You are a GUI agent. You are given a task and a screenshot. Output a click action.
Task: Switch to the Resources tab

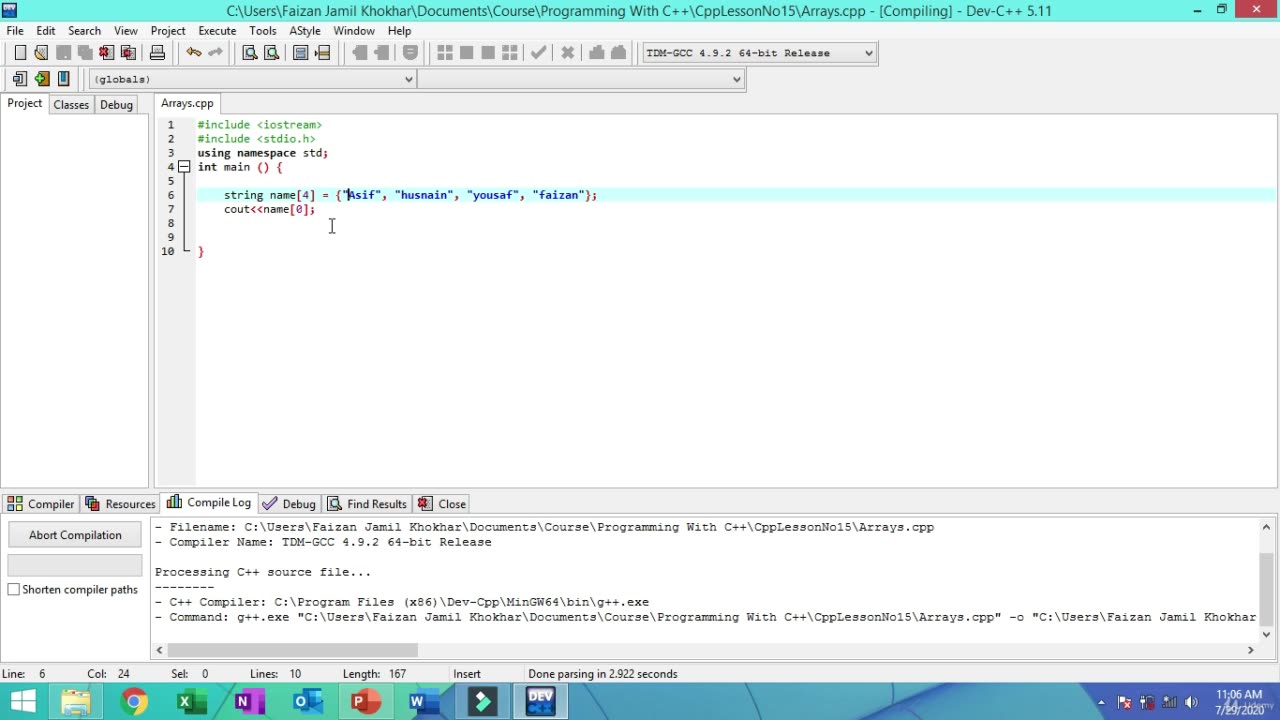point(121,504)
